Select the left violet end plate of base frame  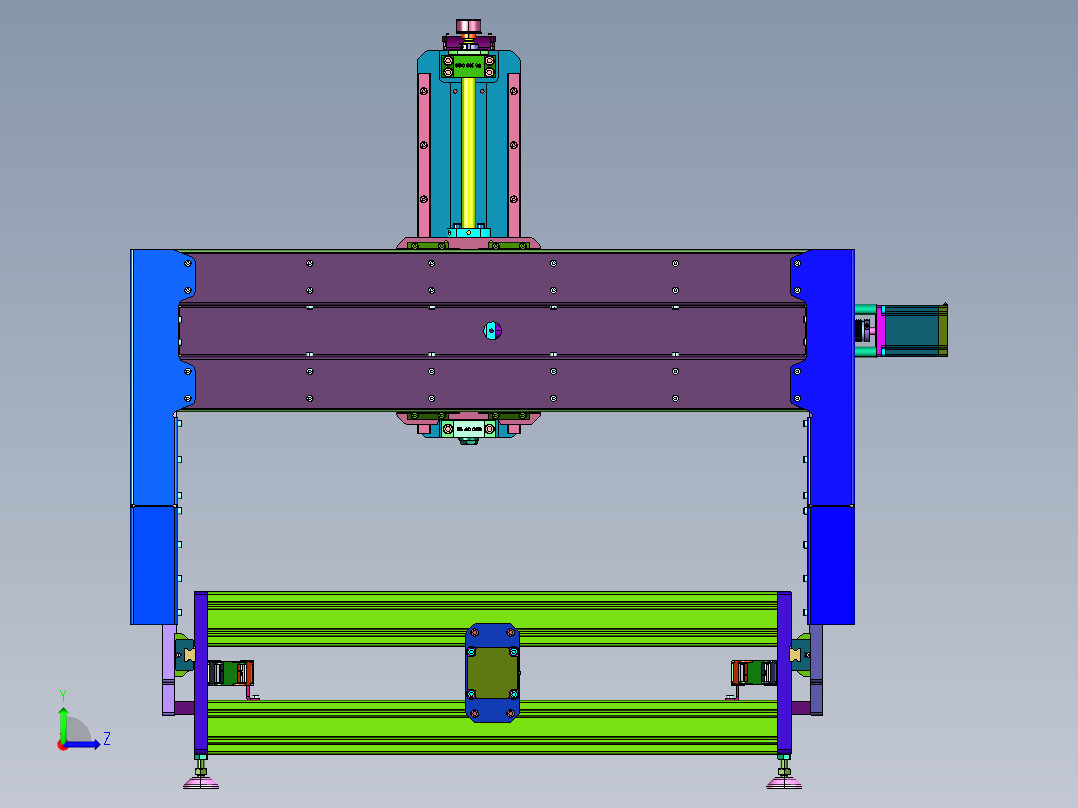click(201, 672)
